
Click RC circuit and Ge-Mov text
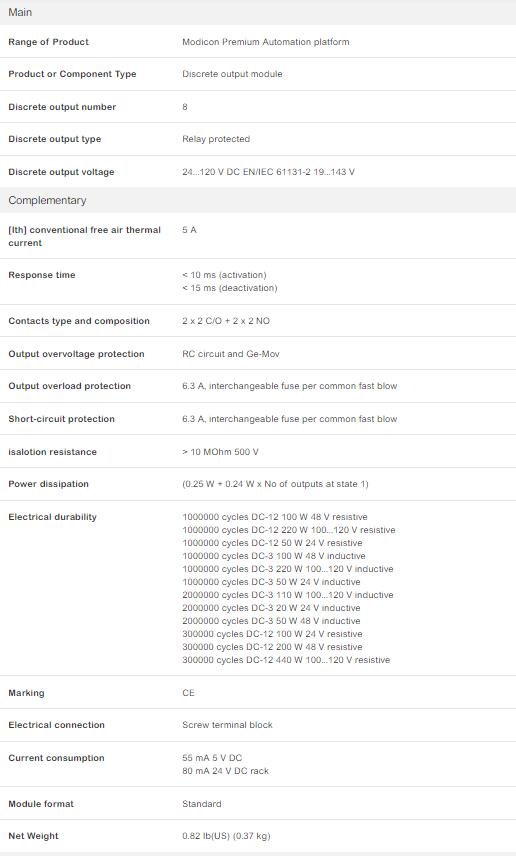pyautogui.click(x=231, y=354)
